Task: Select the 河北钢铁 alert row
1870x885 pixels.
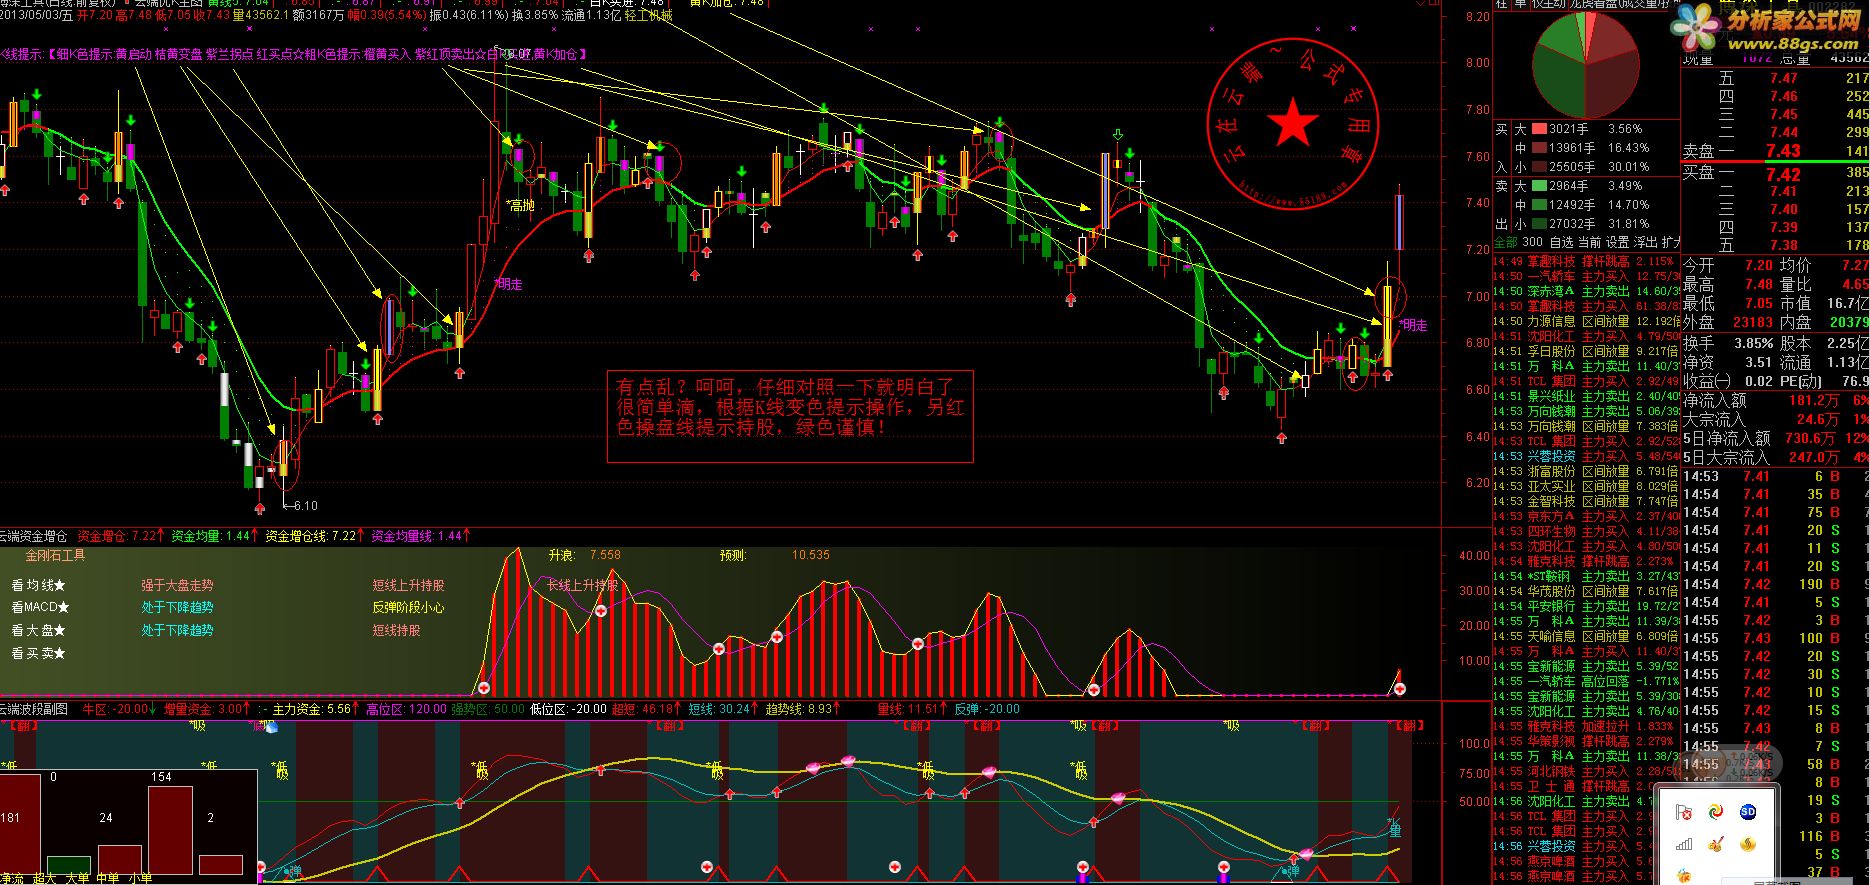Action: tap(1587, 771)
